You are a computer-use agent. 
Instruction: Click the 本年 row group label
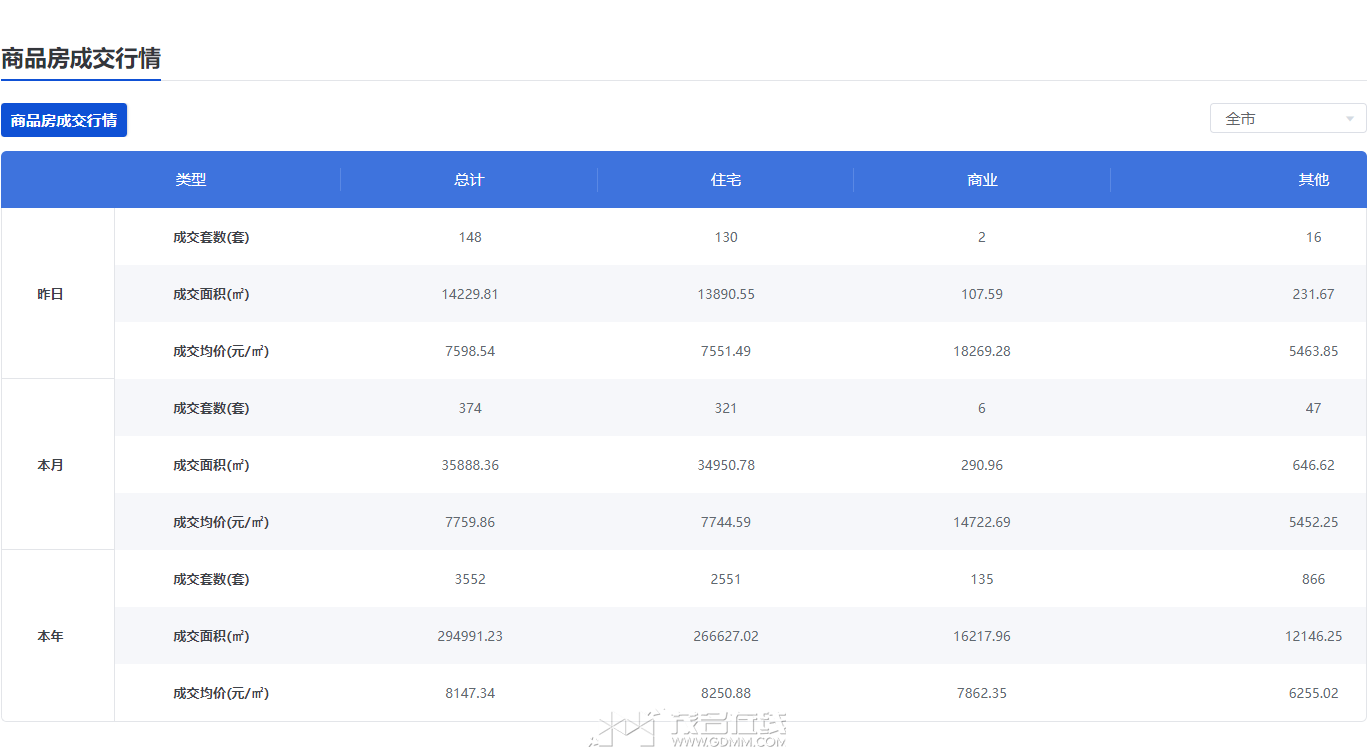(50, 636)
